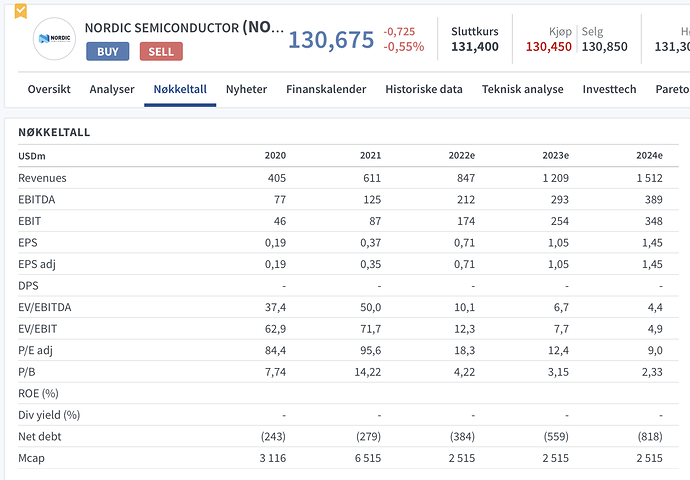Click the Nordic Semiconductor company logo
The height and width of the screenshot is (480, 690).
[x=53, y=38]
